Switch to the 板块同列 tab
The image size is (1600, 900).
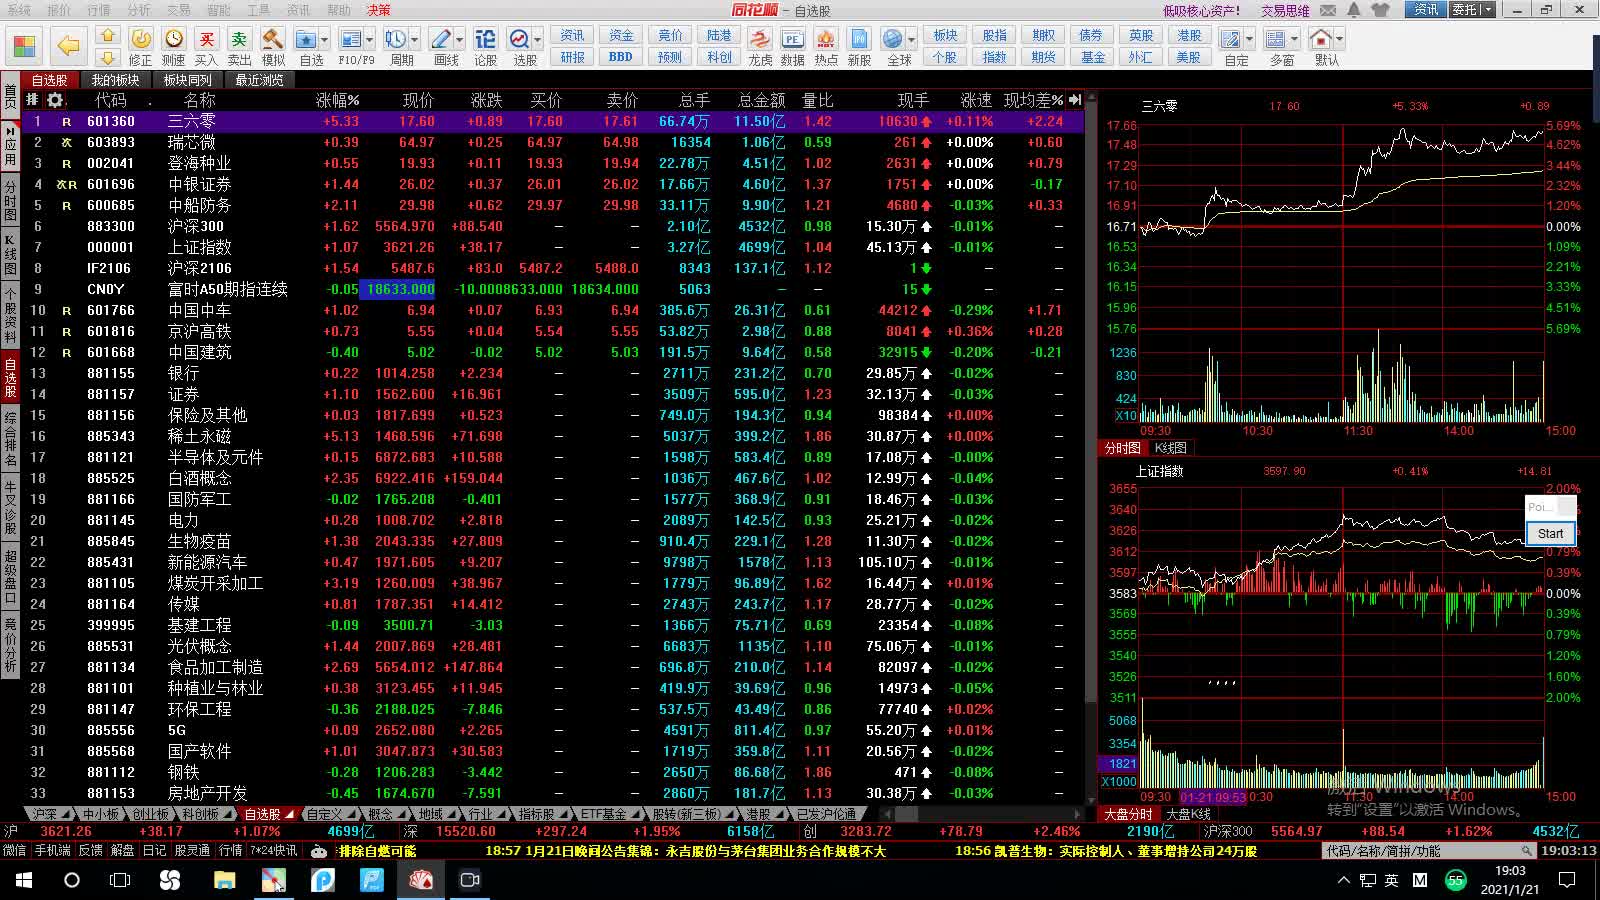[188, 80]
